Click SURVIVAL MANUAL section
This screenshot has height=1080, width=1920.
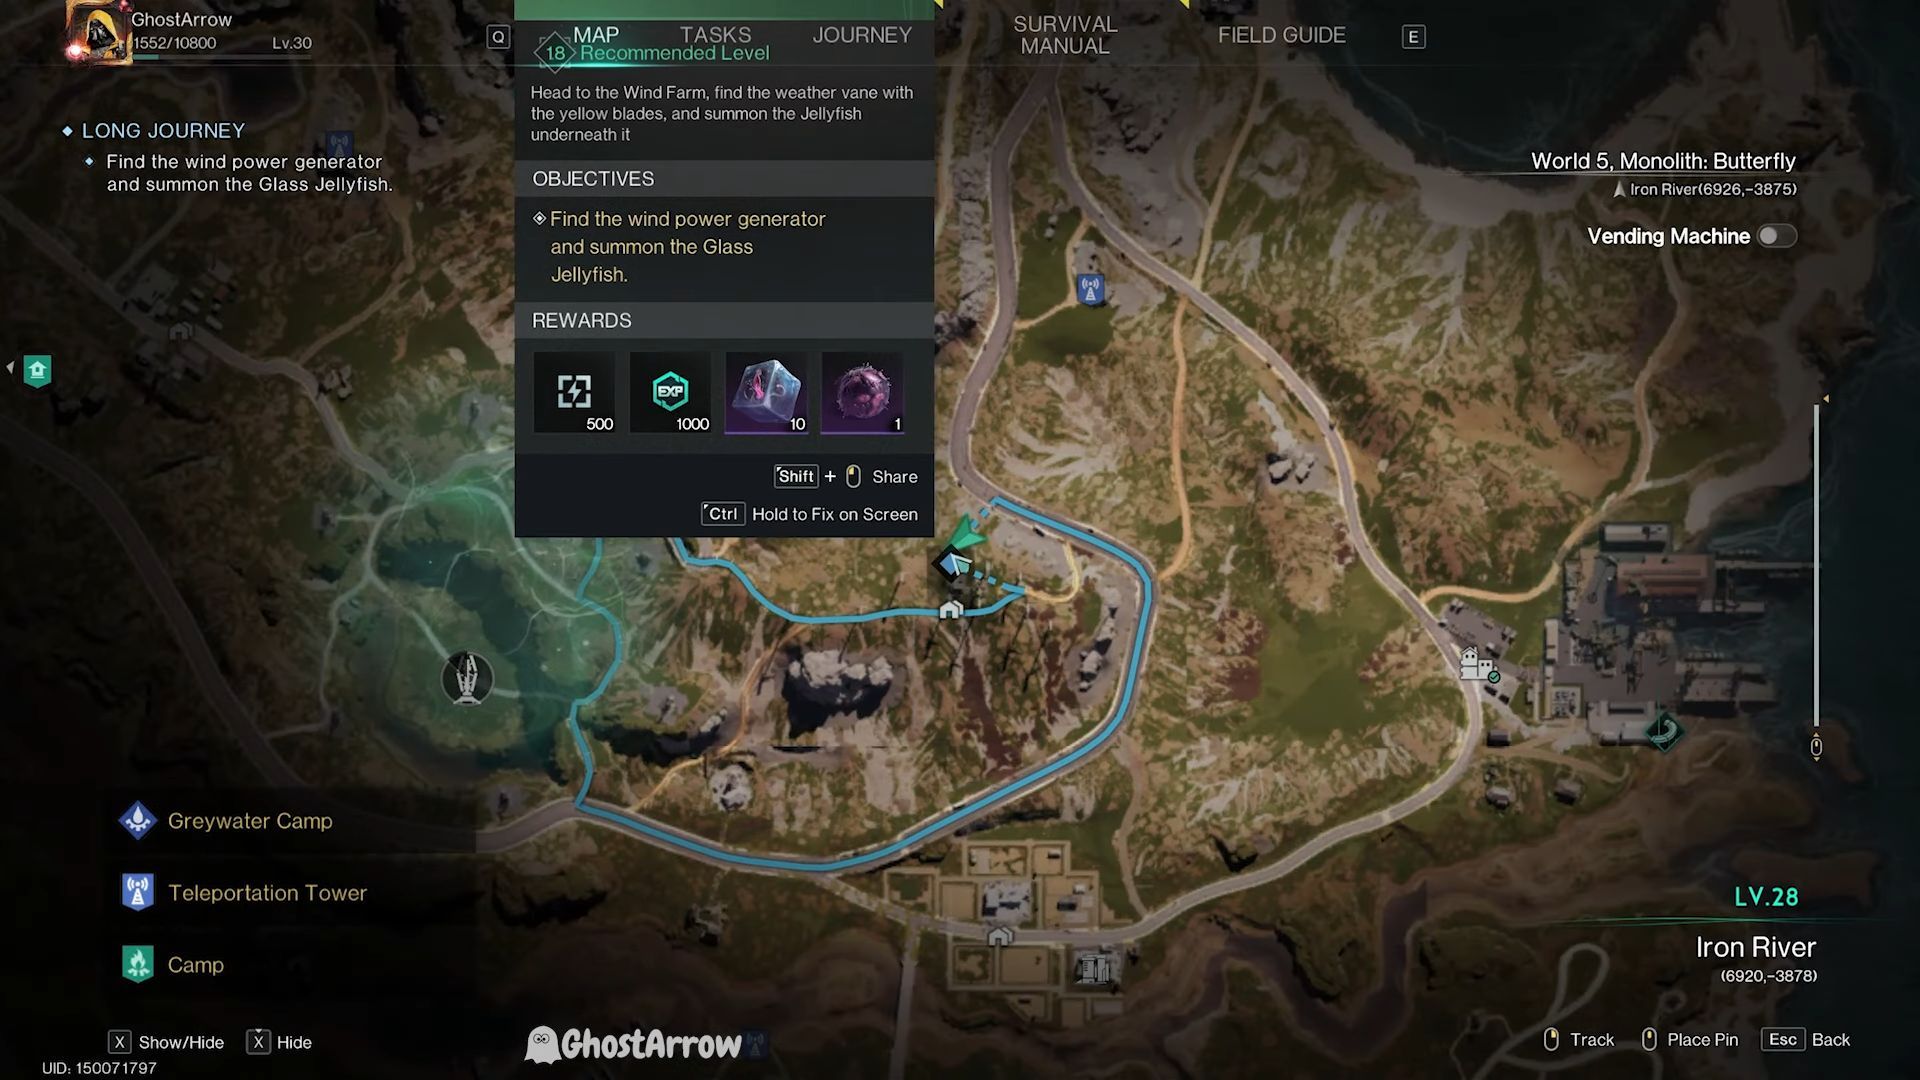1065,34
